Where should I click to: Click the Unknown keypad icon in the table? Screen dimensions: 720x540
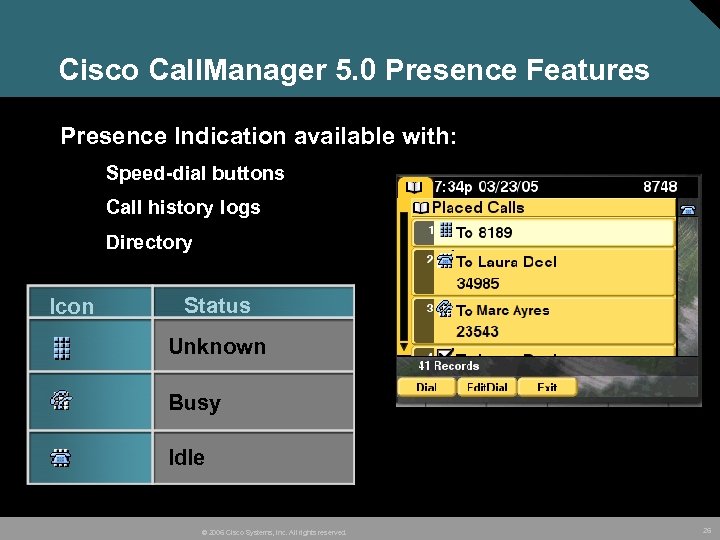(x=62, y=348)
